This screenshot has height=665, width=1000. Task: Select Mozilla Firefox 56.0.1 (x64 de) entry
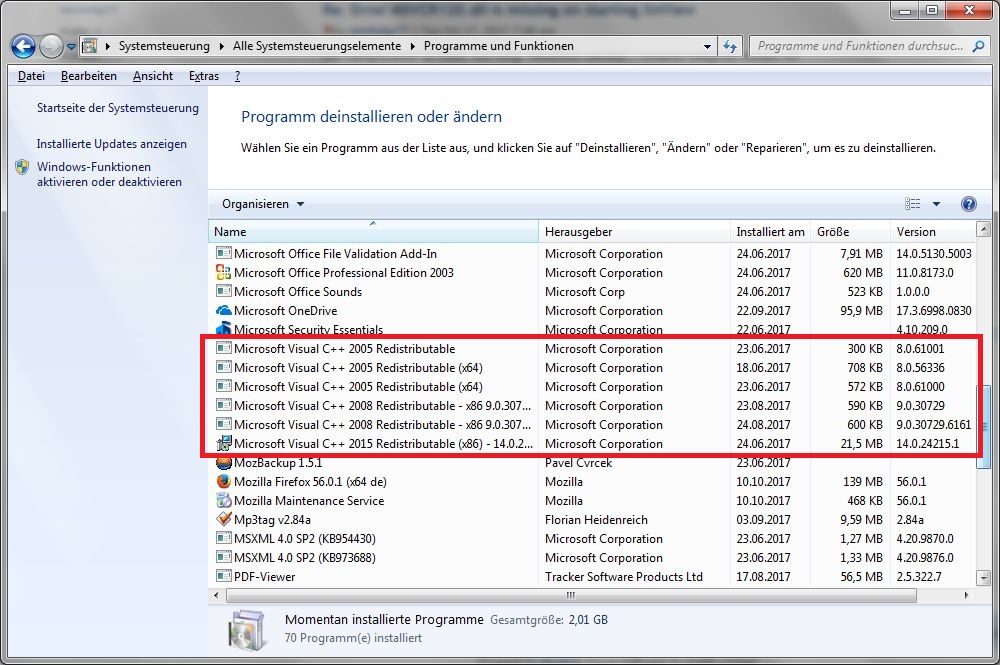[311, 481]
